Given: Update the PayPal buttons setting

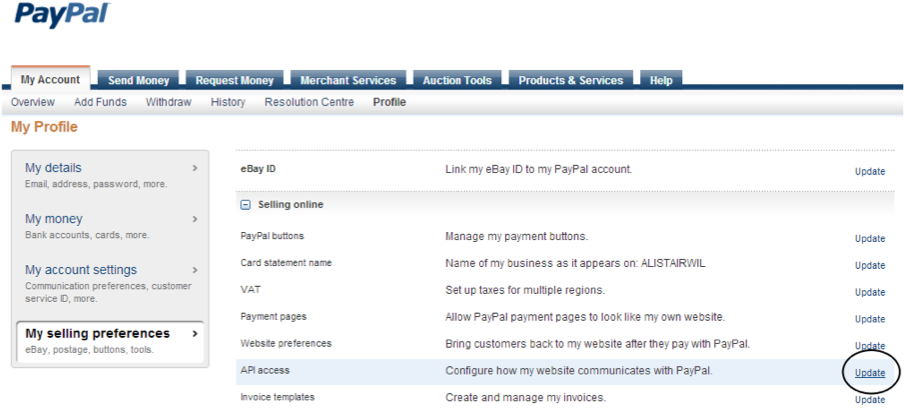Looking at the screenshot, I should (x=869, y=239).
